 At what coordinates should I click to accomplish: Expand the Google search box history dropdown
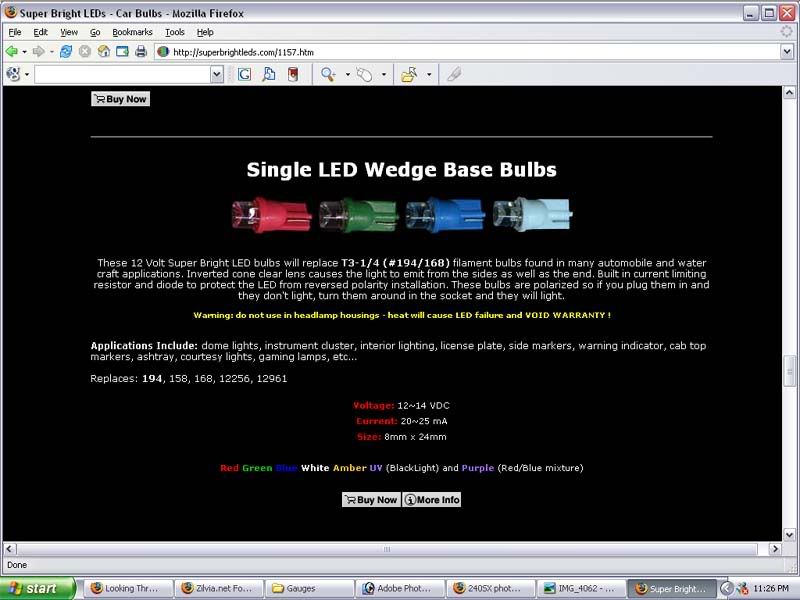(x=217, y=74)
